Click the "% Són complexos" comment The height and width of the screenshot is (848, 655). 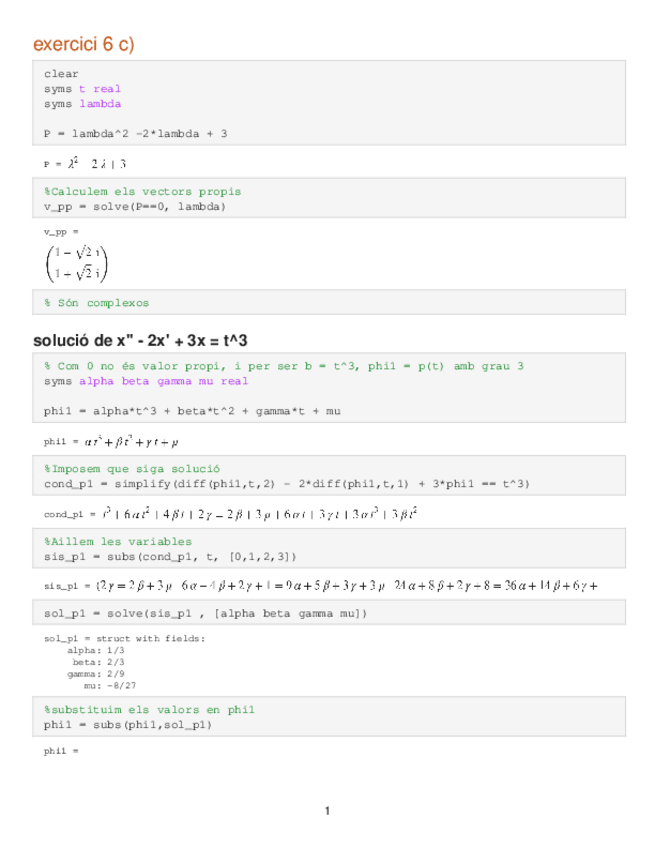pos(96,302)
